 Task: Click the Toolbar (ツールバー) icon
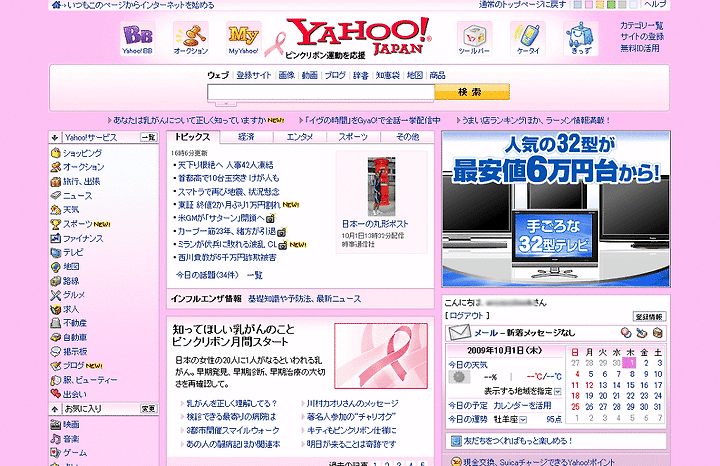point(474,39)
